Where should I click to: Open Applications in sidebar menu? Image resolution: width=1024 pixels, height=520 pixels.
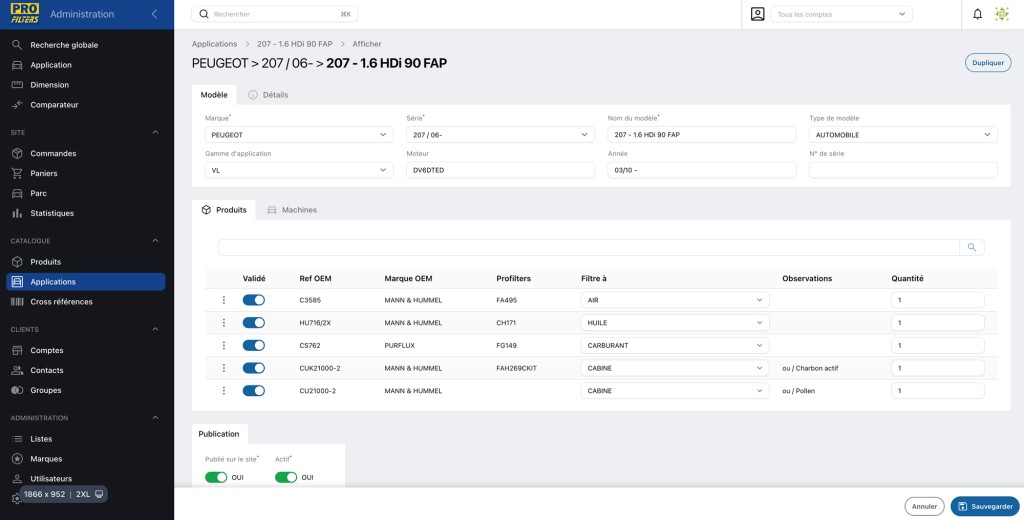(86, 282)
